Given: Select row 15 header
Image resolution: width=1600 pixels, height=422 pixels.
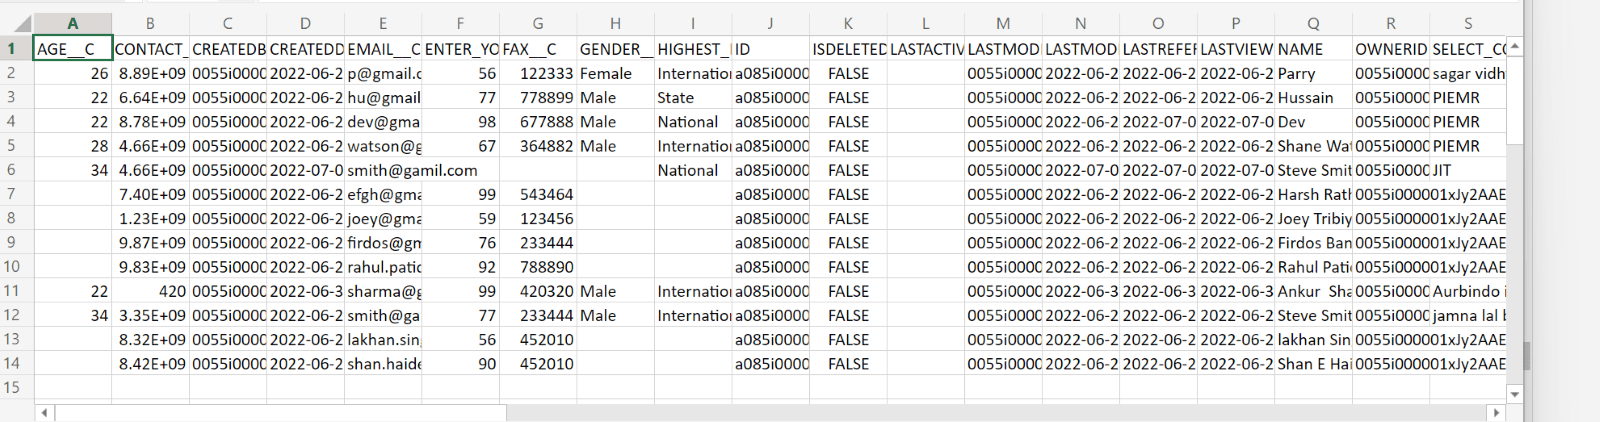Looking at the screenshot, I should [x=13, y=387].
